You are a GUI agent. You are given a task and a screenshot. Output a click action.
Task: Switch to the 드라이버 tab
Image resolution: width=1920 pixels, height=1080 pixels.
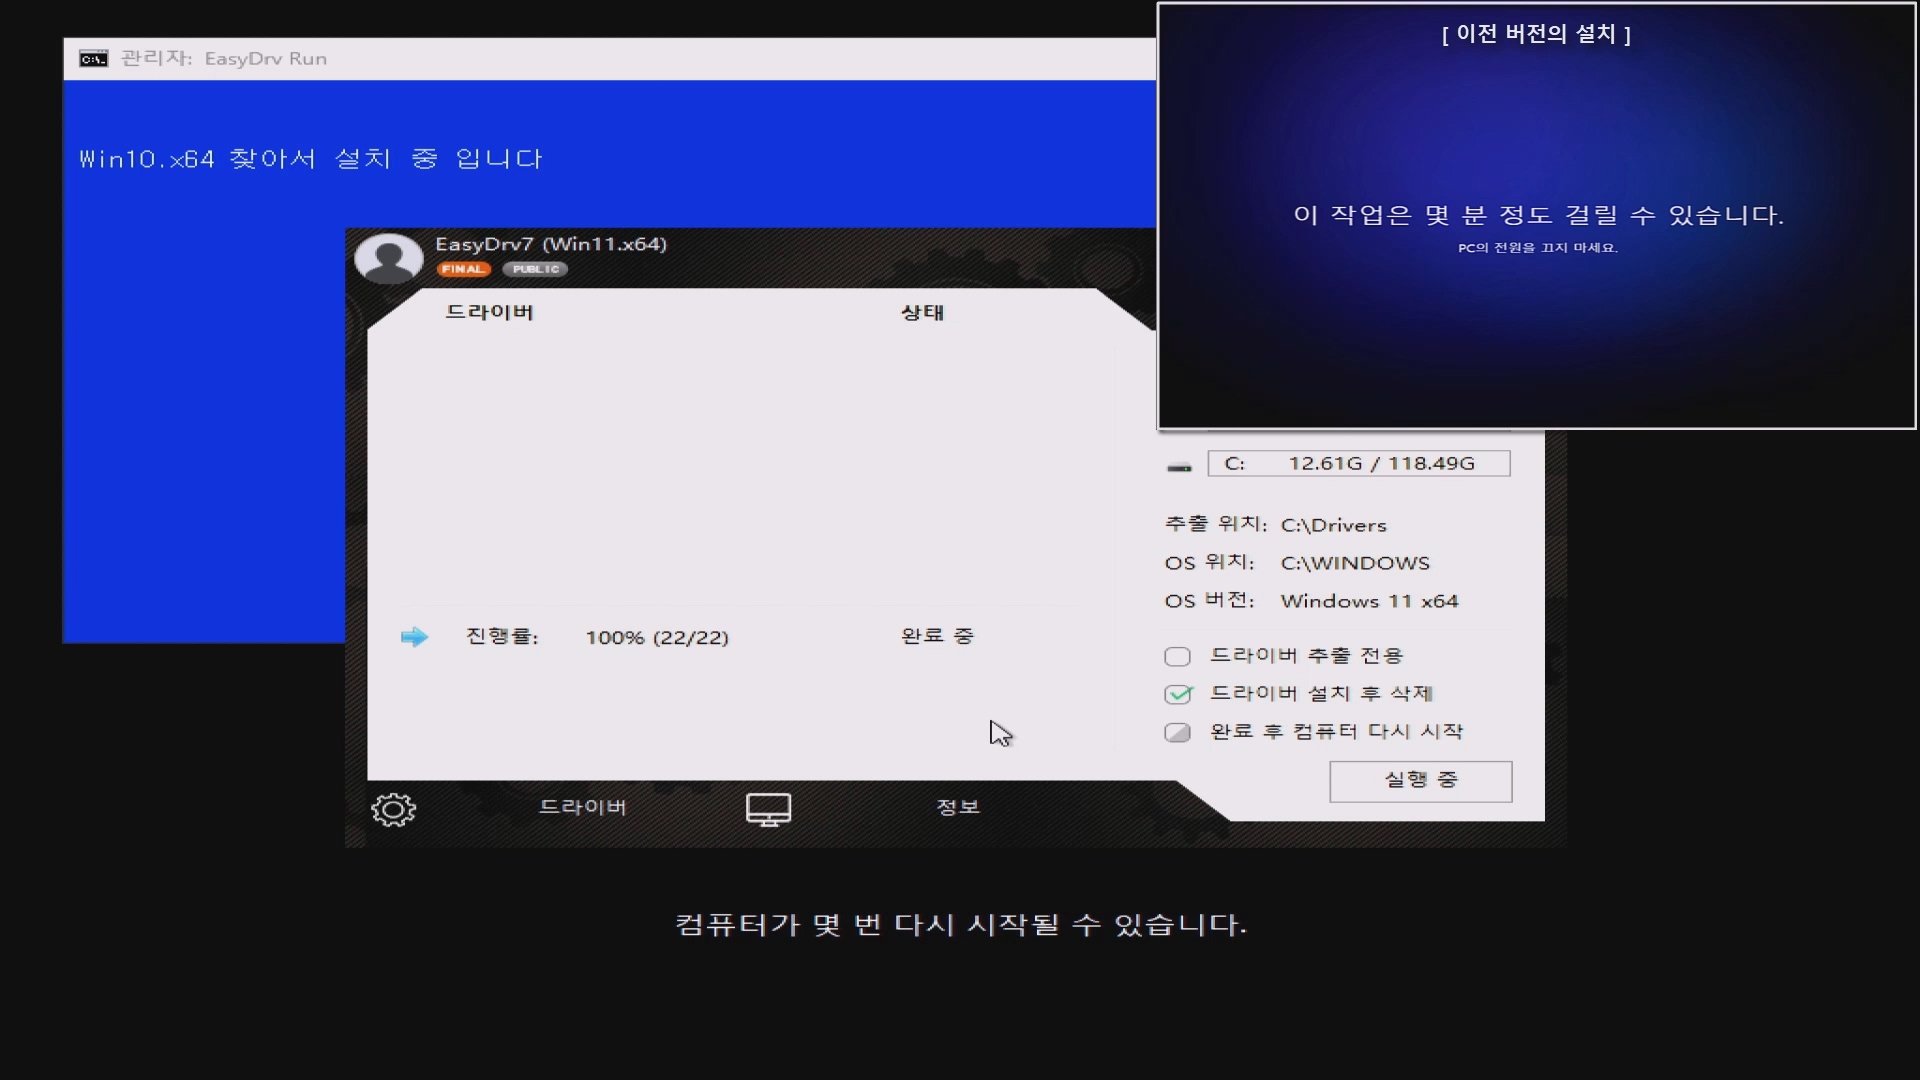pos(582,807)
